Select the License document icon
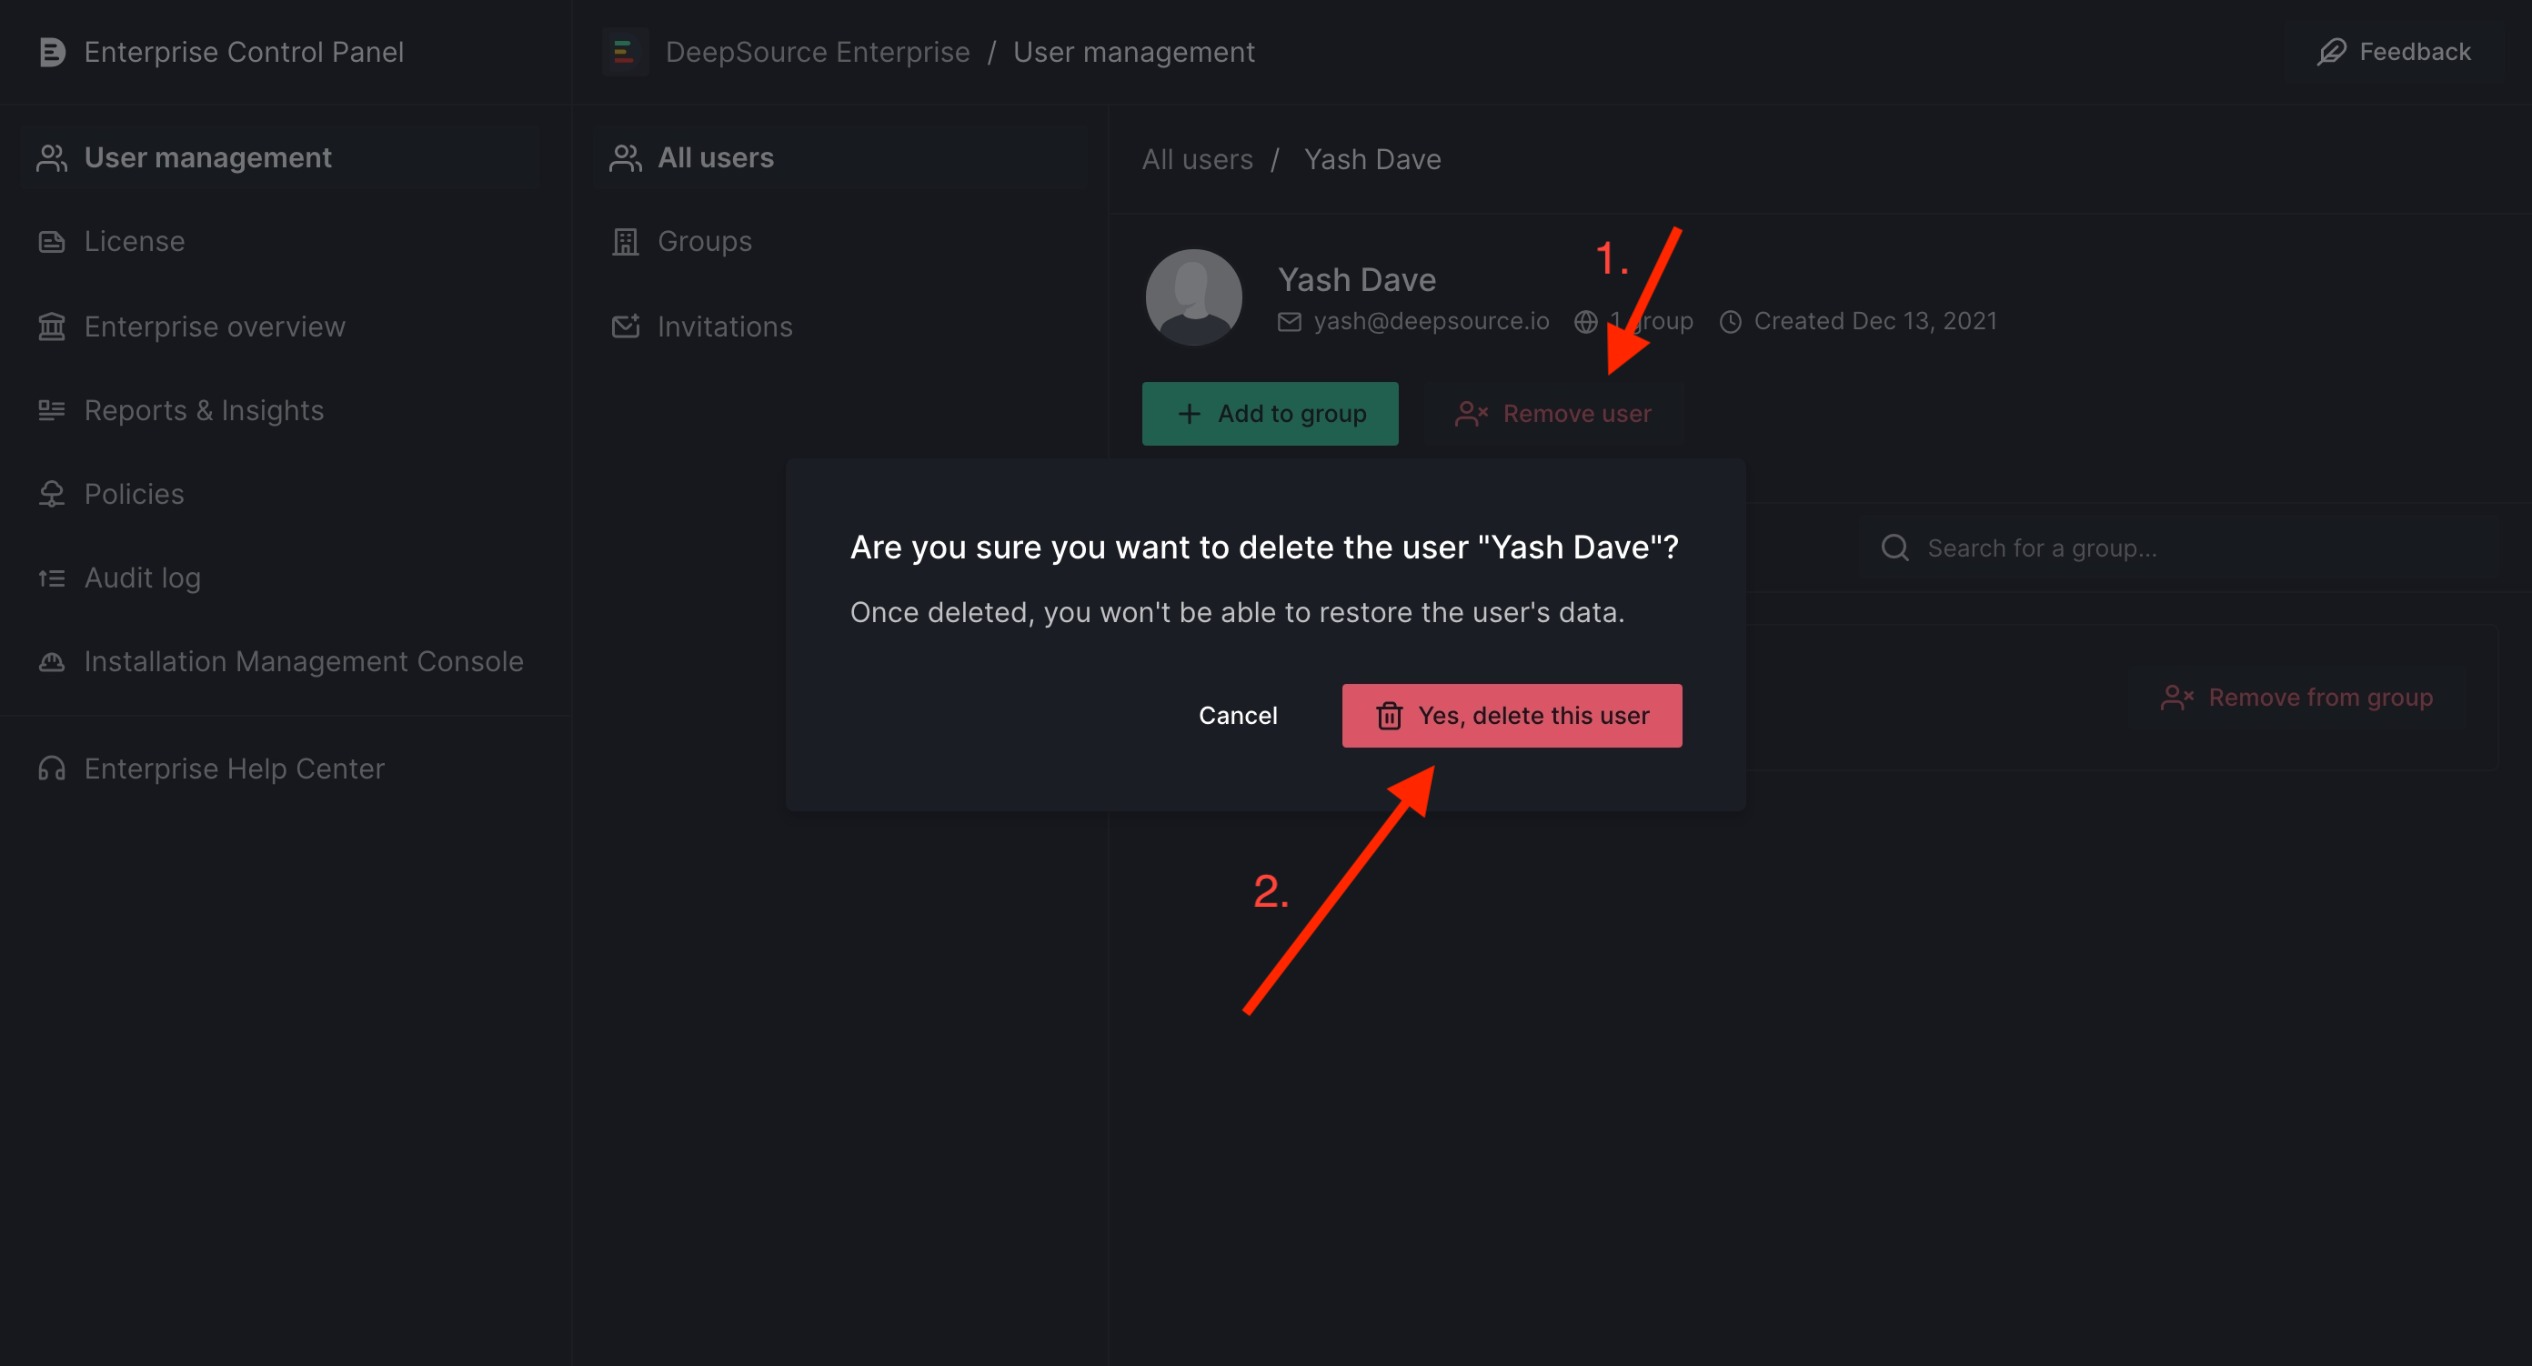 click(x=52, y=240)
